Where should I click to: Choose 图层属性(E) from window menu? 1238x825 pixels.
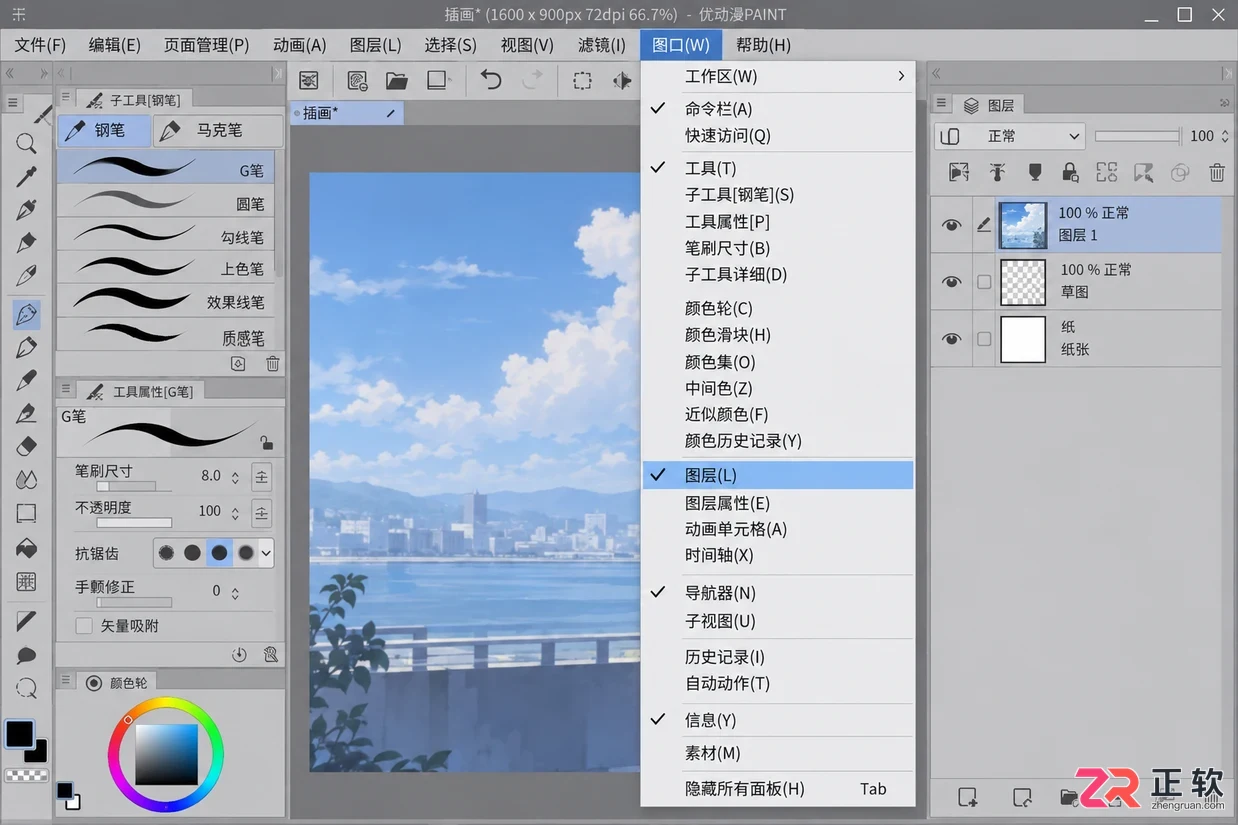coord(778,503)
